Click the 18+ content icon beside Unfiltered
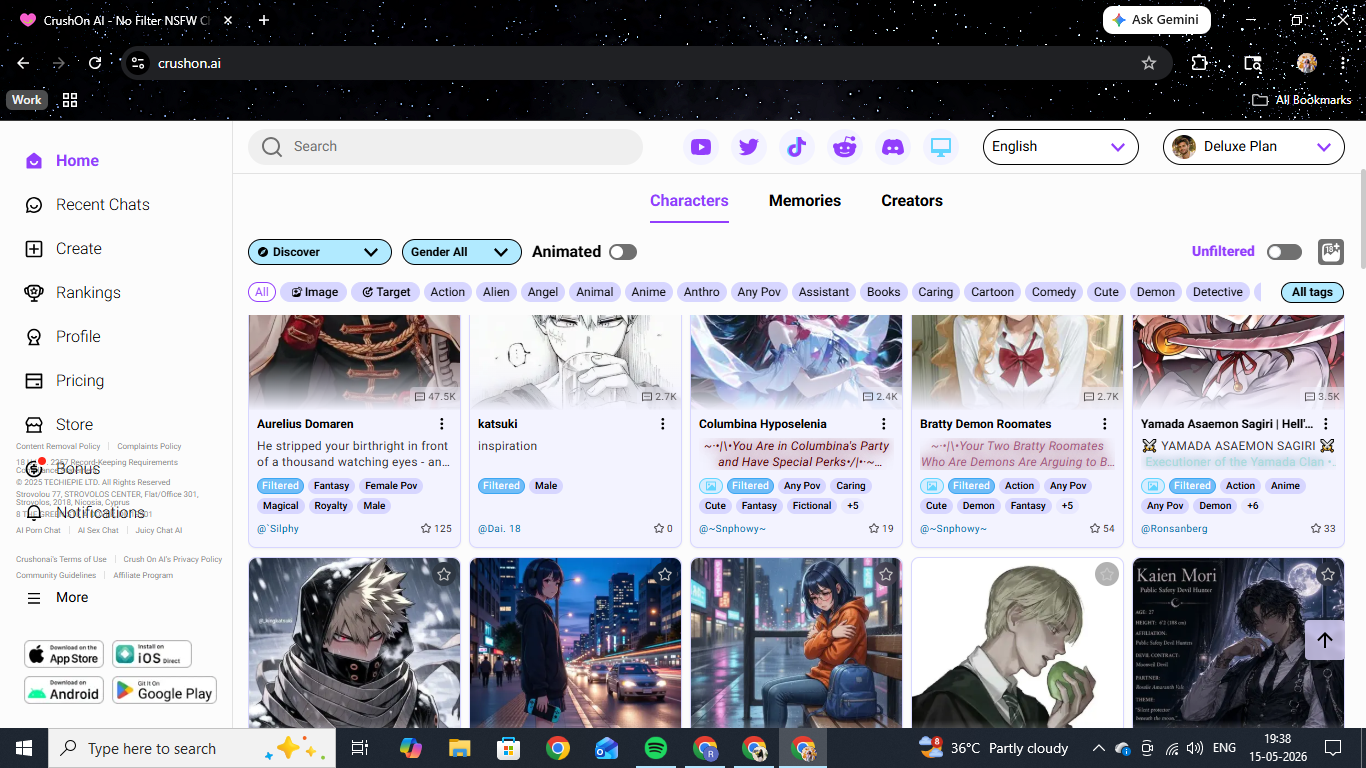 point(1330,252)
